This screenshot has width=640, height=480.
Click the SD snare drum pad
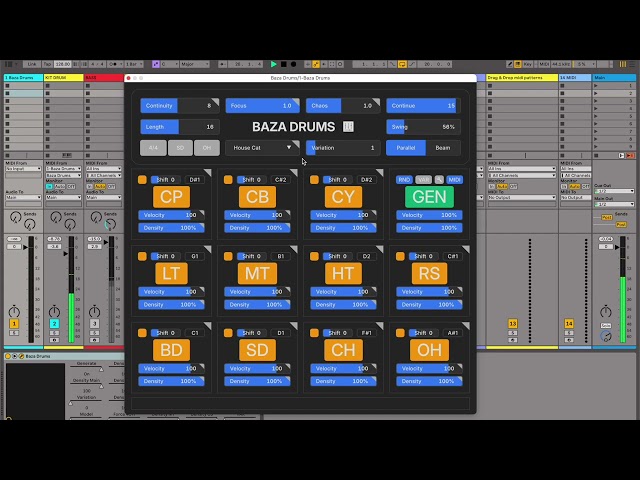257,350
